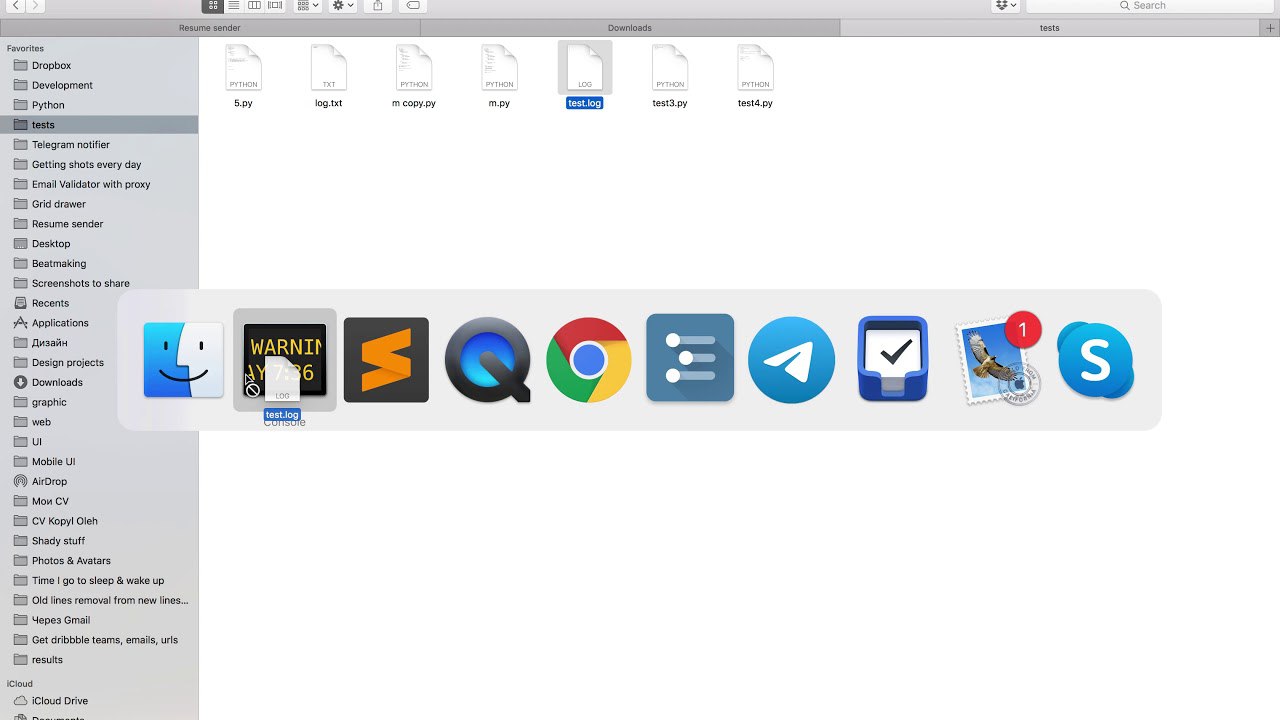The width and height of the screenshot is (1280, 720).
Task: Switch to Skype in the app switcher
Action: coord(1096,360)
